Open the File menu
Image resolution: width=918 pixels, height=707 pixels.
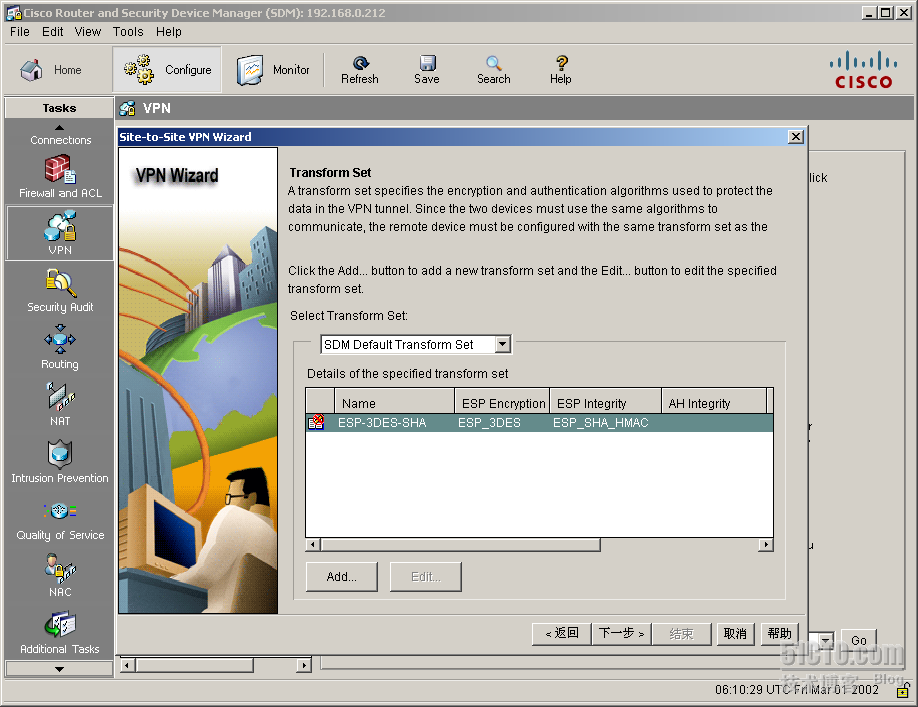tap(19, 32)
